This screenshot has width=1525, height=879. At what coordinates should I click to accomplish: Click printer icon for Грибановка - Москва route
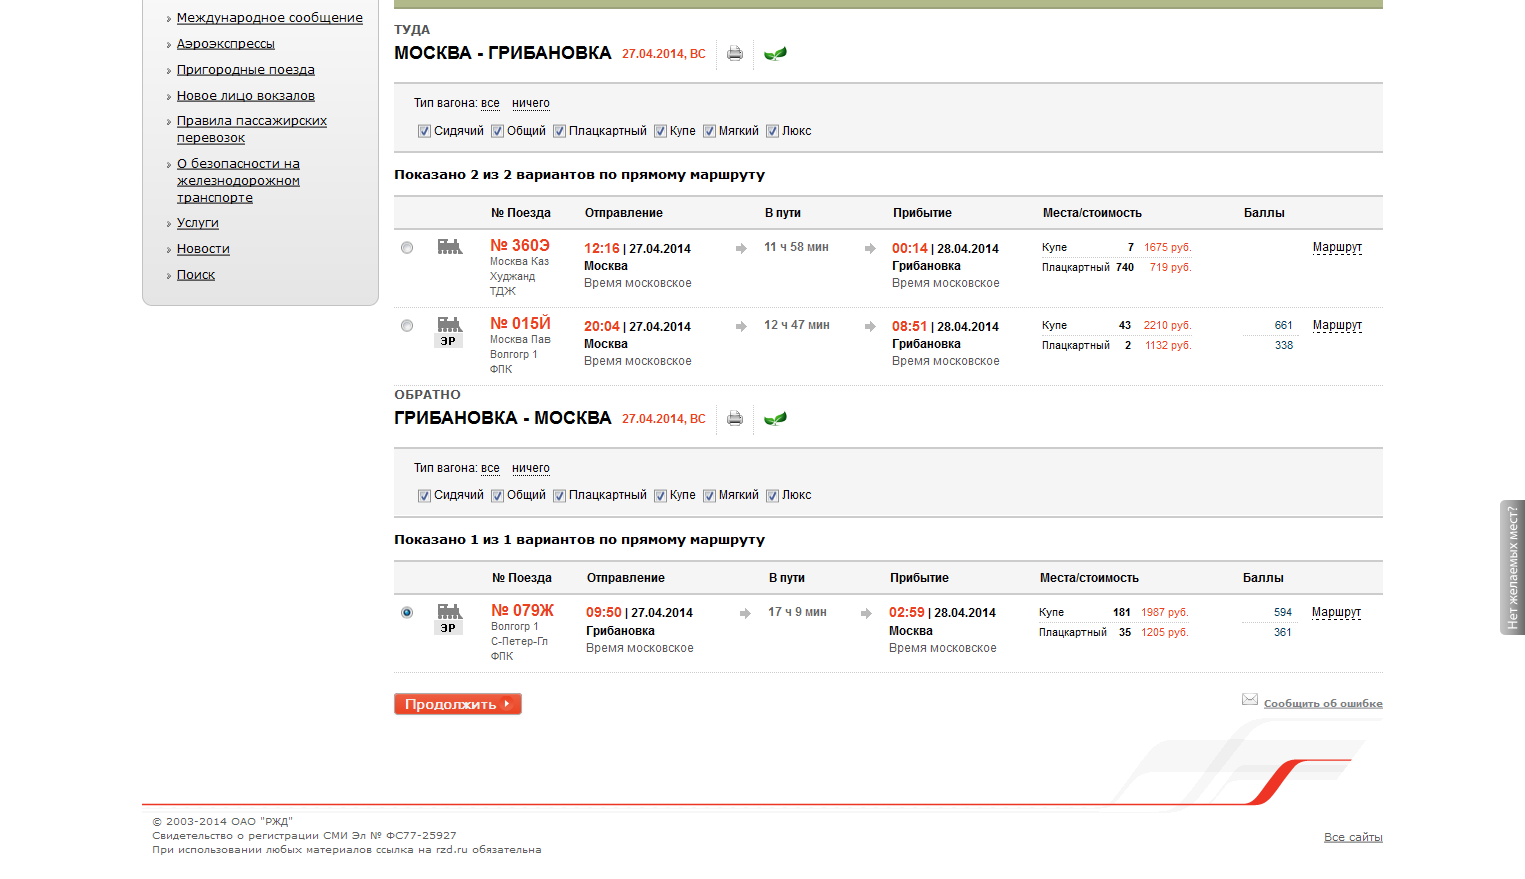coord(735,419)
